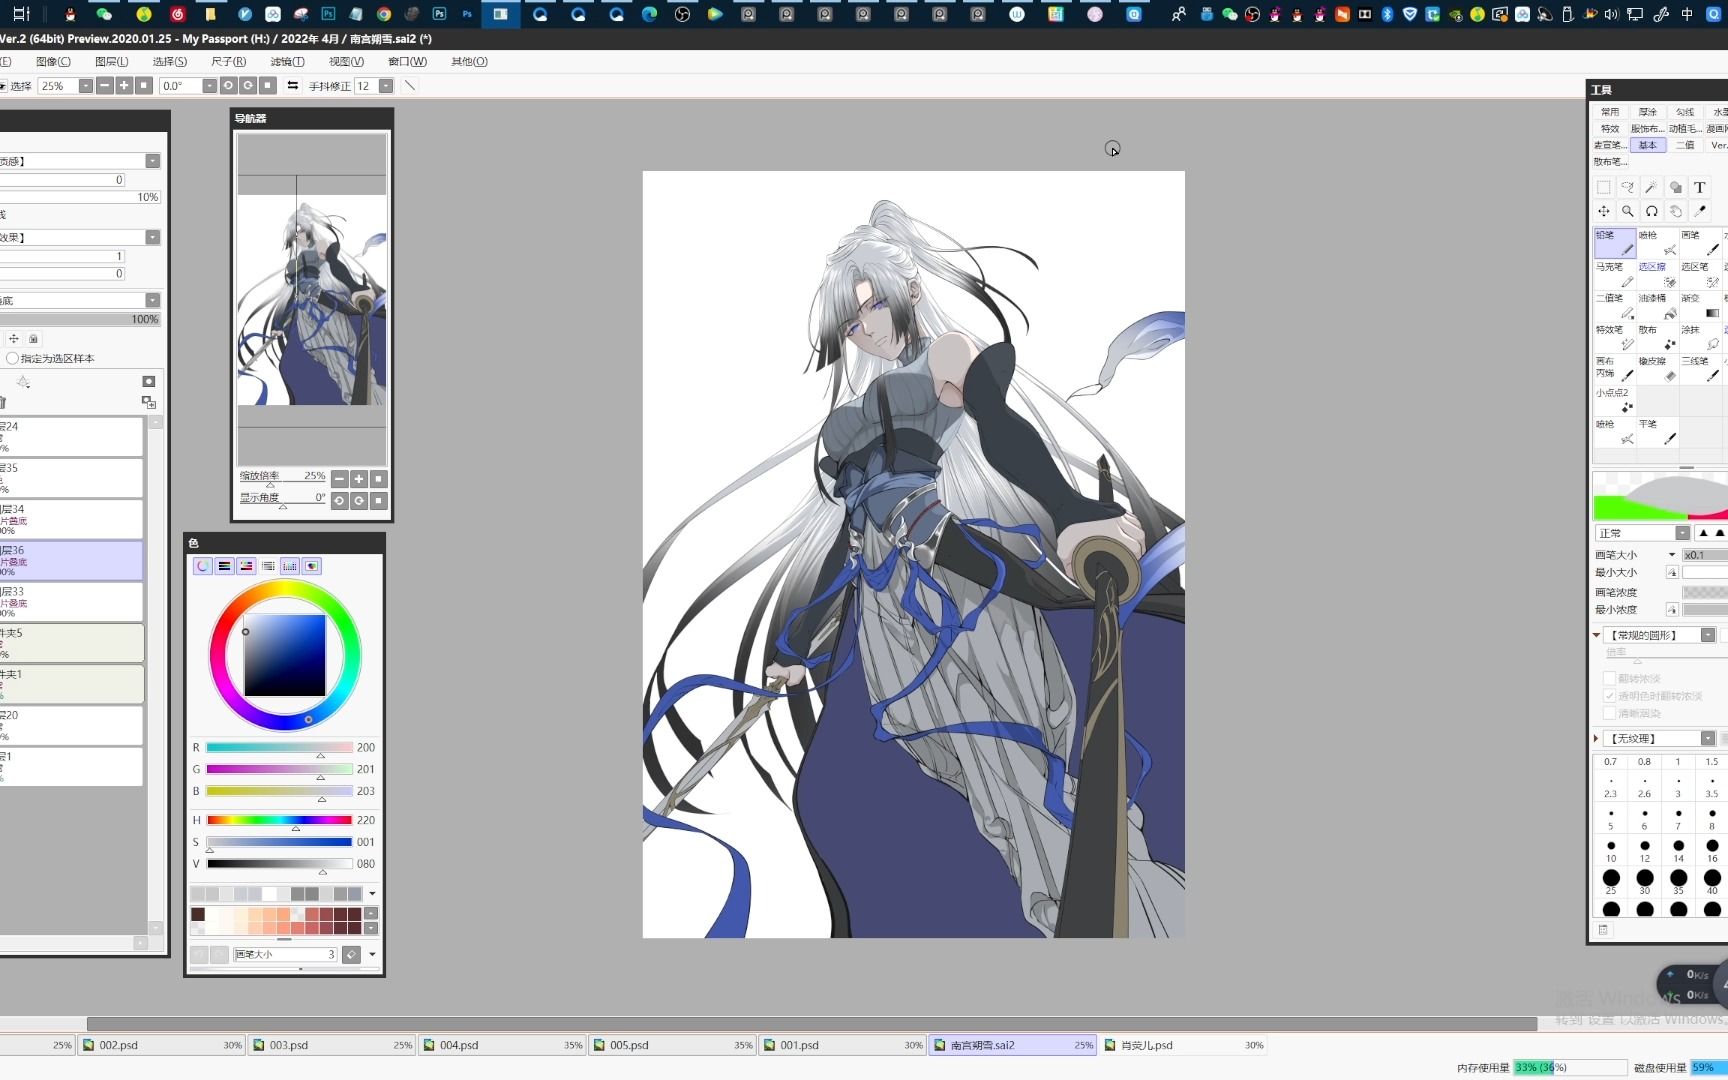Switch to the 005.psd document tab
1728x1080 pixels.
click(x=672, y=1045)
